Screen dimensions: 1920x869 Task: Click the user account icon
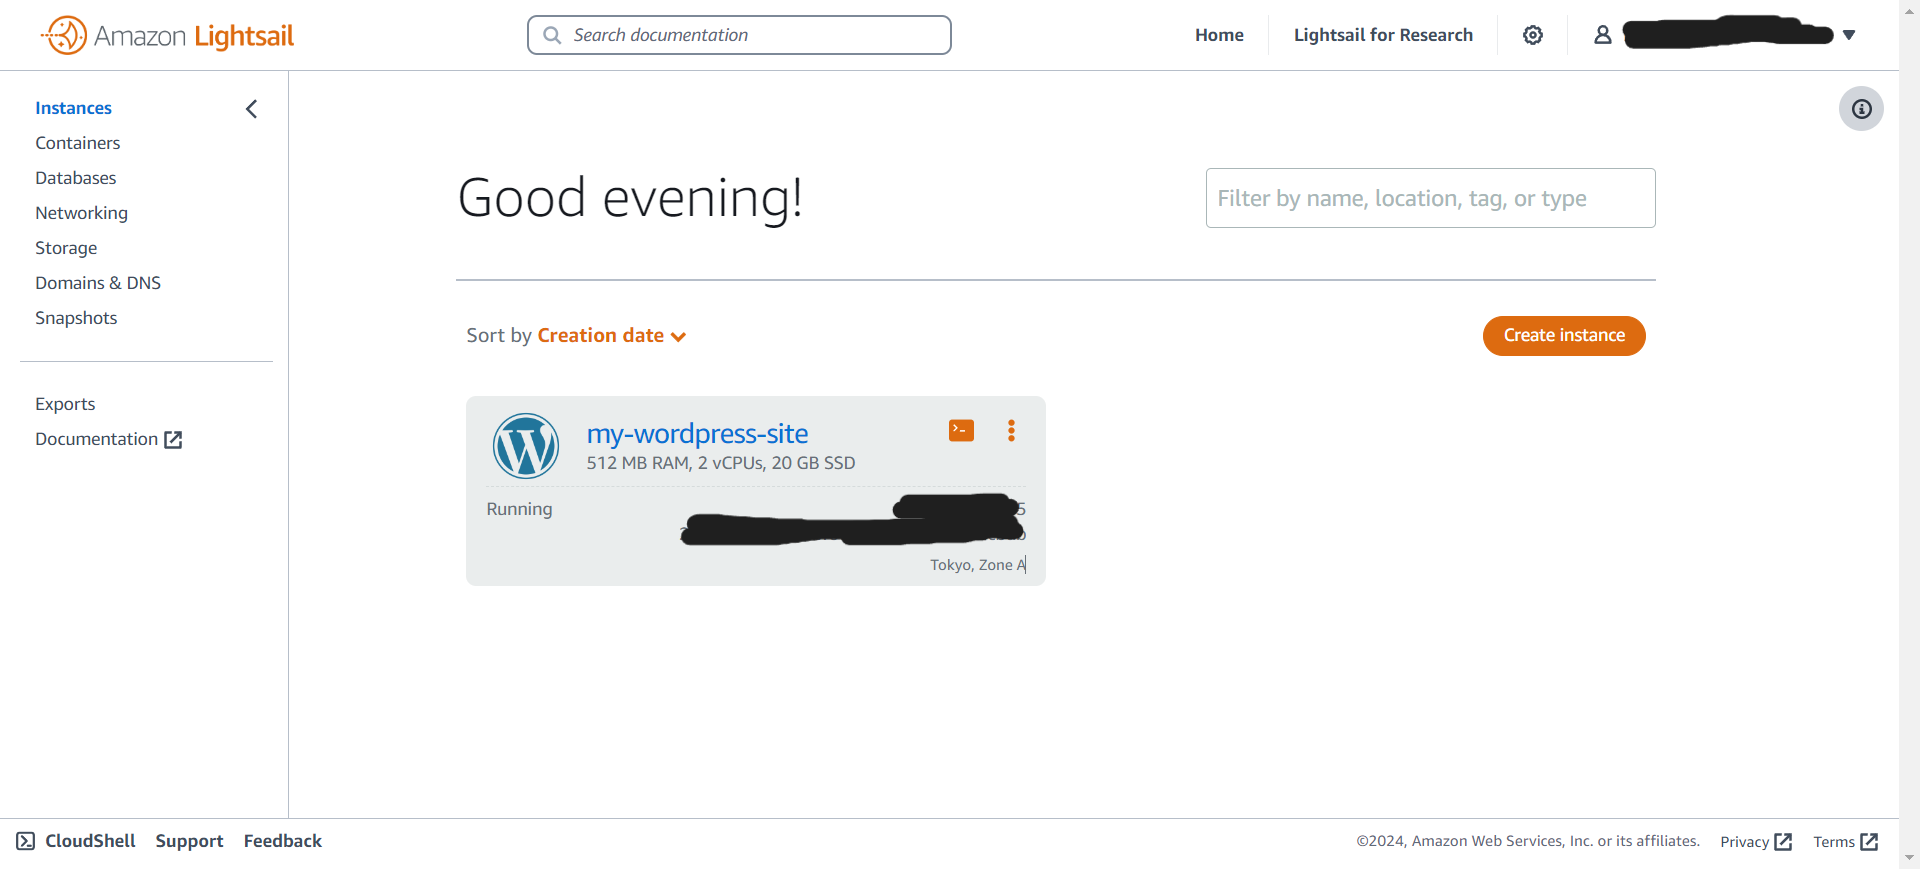[x=1603, y=35]
